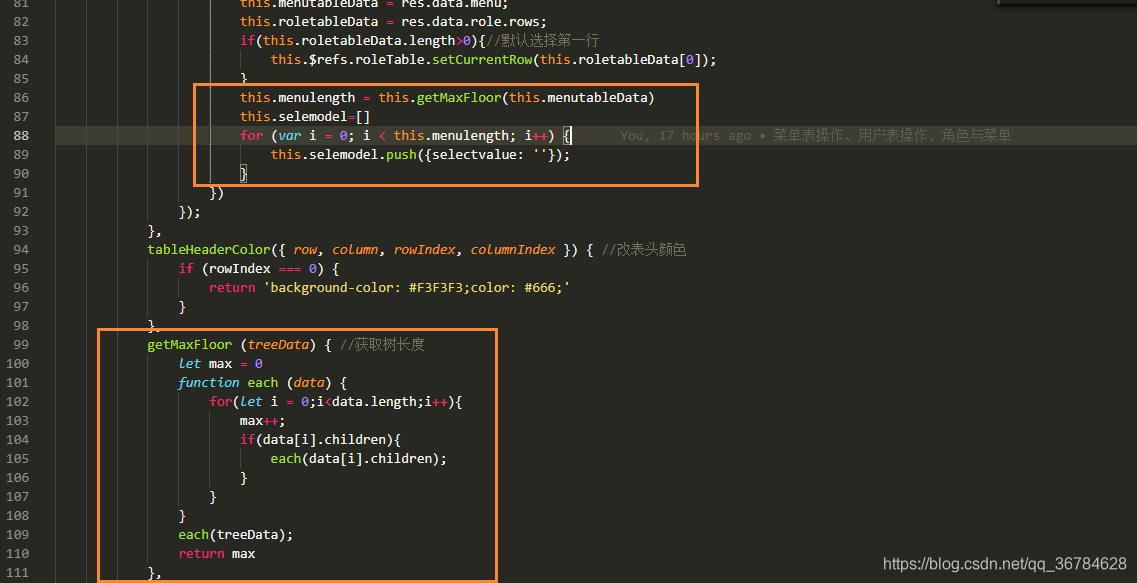The image size is (1137, 583).
Task: Click 'this.menulength' on line 86
Action: pyautogui.click(x=298, y=98)
